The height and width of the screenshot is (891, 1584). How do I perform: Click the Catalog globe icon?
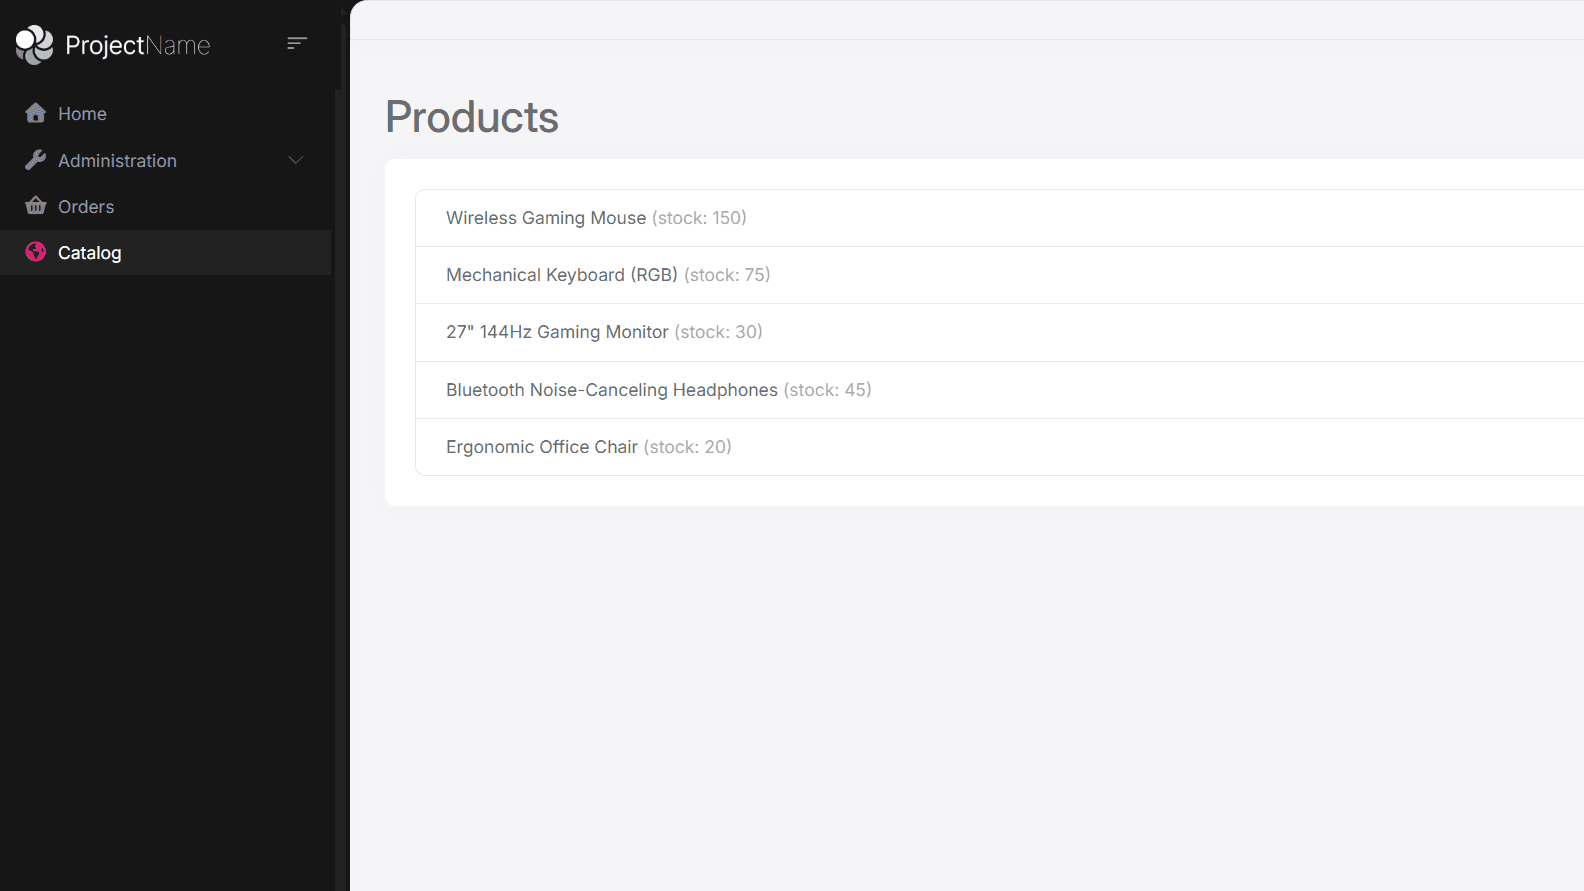pyautogui.click(x=36, y=252)
